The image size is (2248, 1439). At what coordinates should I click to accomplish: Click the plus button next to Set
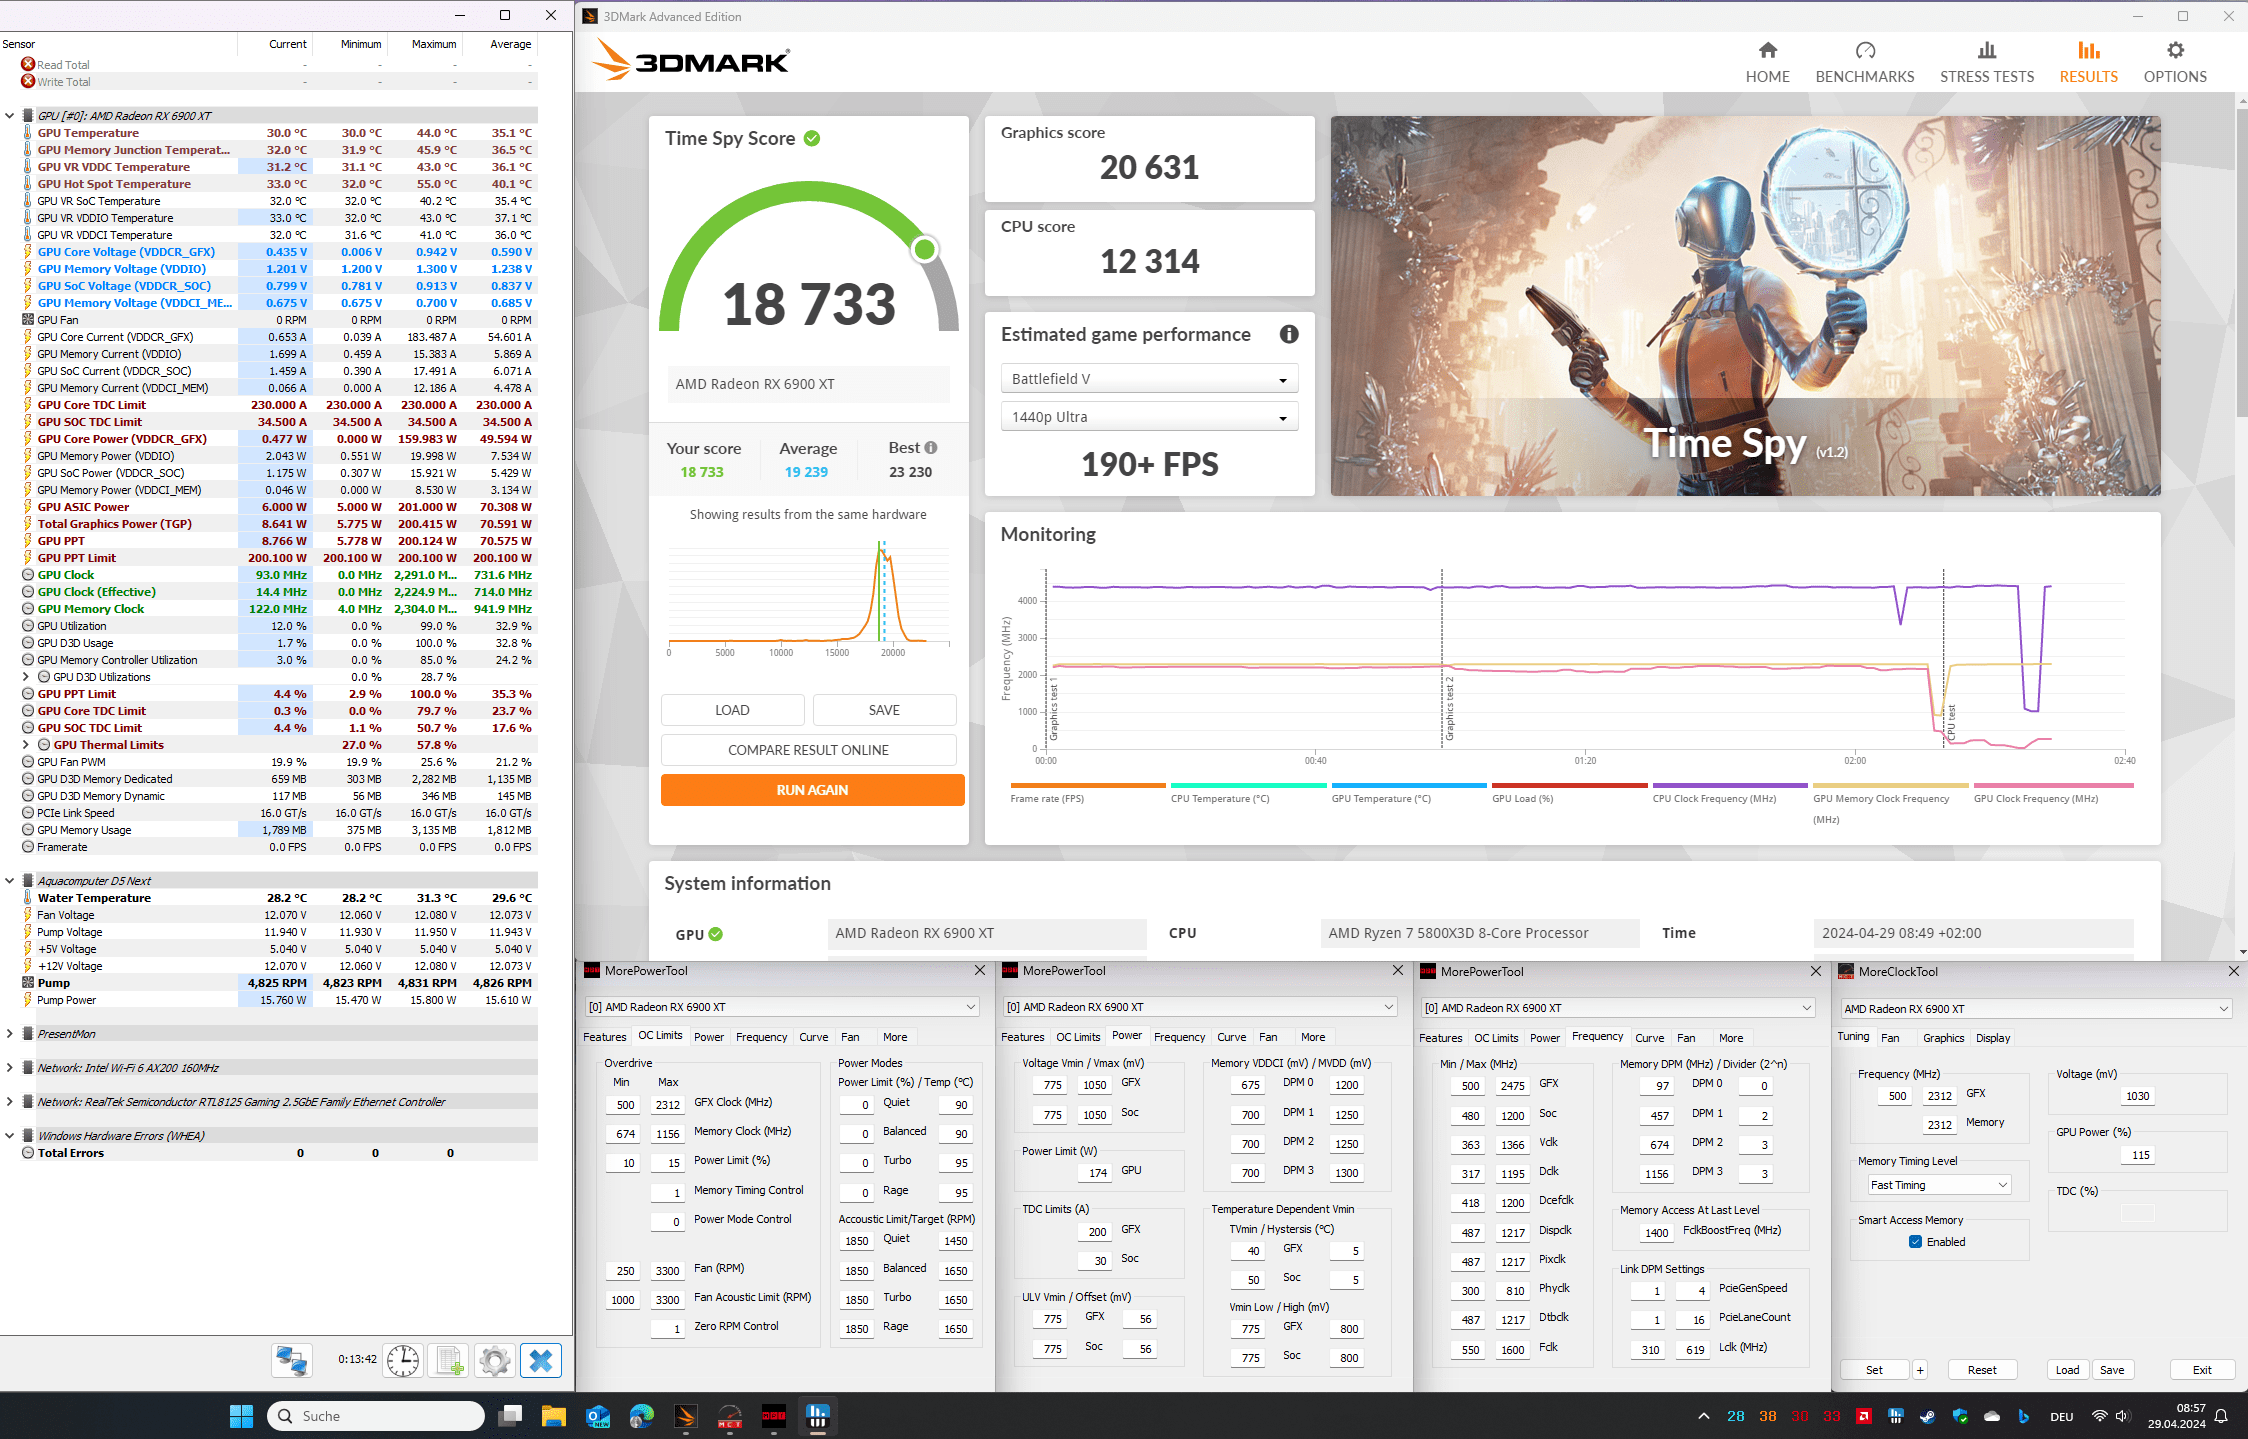pos(1919,1370)
